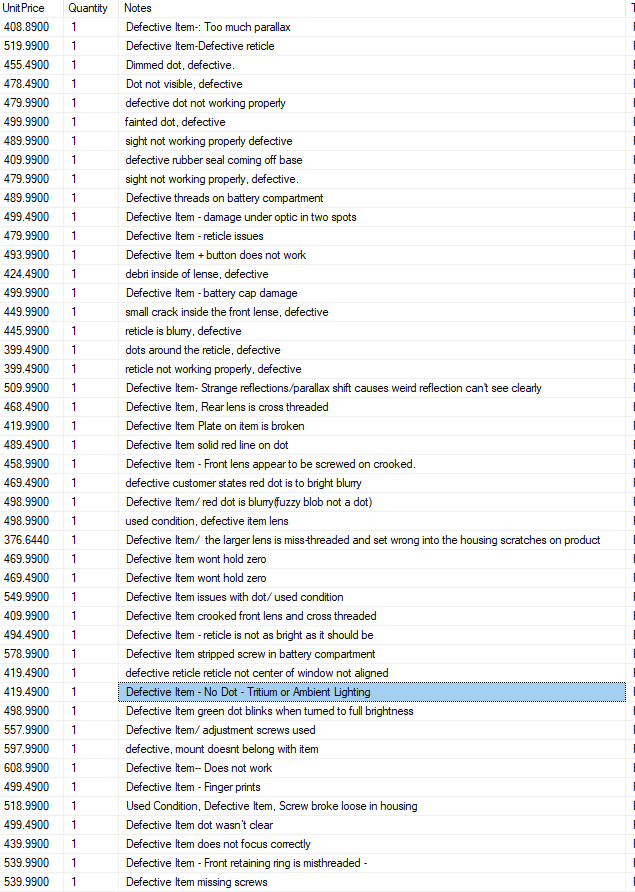
Task: Select the 'Strange reflections/parallax shift' note
Action: (x=372, y=388)
